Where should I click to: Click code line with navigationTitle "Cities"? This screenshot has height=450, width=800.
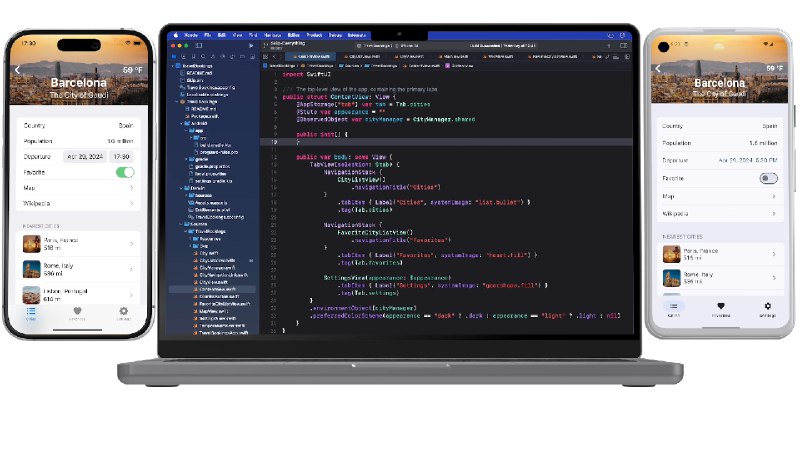(382, 187)
